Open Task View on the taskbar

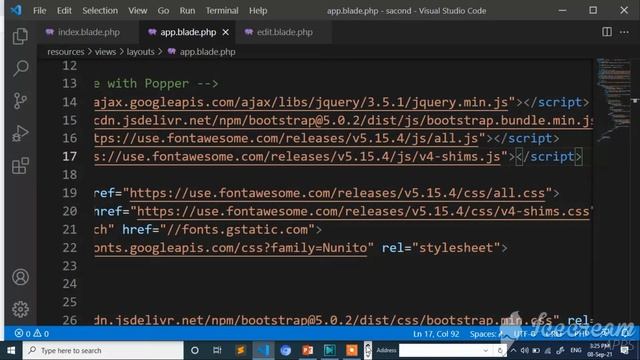coord(217,350)
